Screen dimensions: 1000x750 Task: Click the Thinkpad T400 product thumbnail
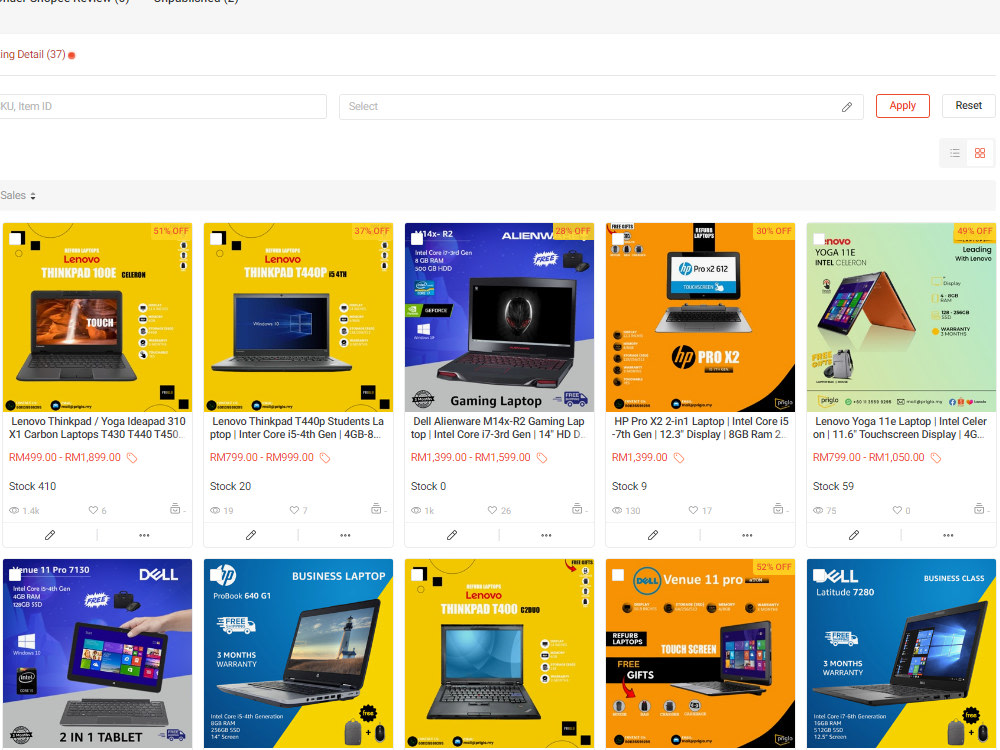(499, 653)
